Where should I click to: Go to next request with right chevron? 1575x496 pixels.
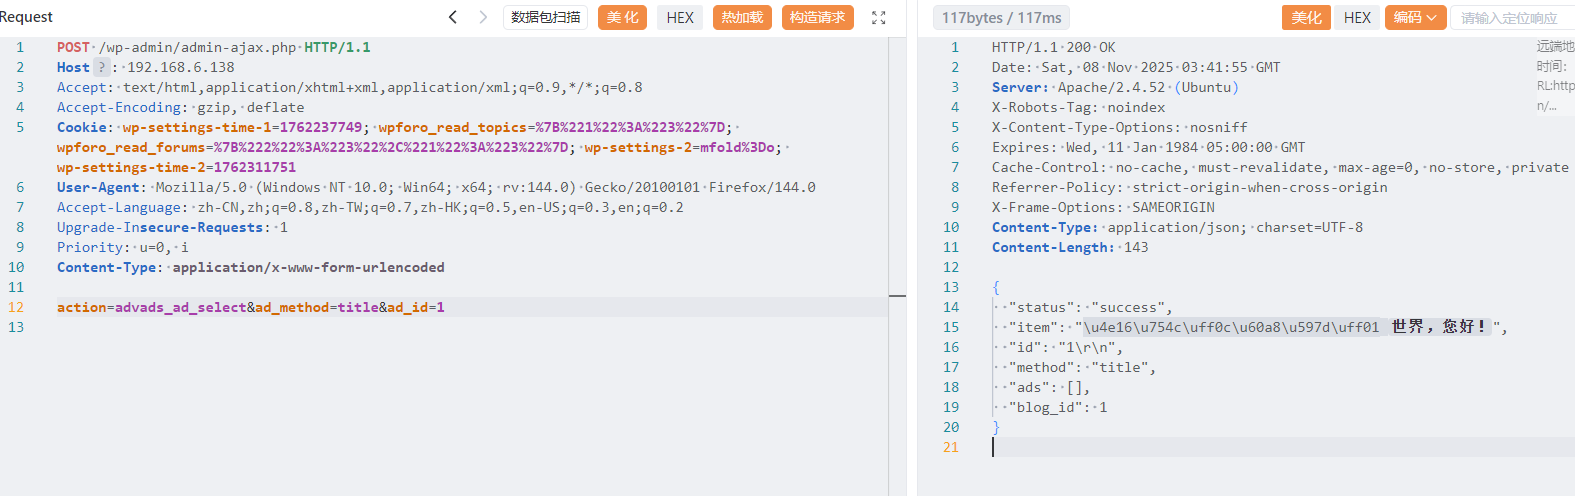pos(483,17)
